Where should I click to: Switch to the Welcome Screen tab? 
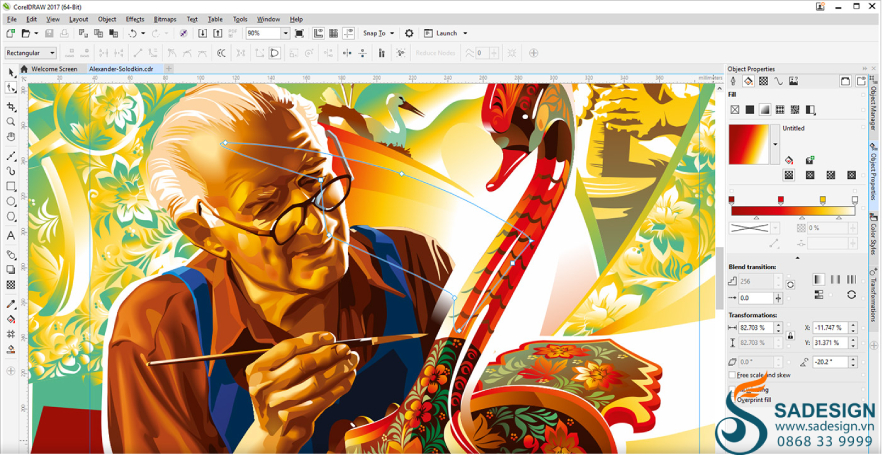pos(54,69)
